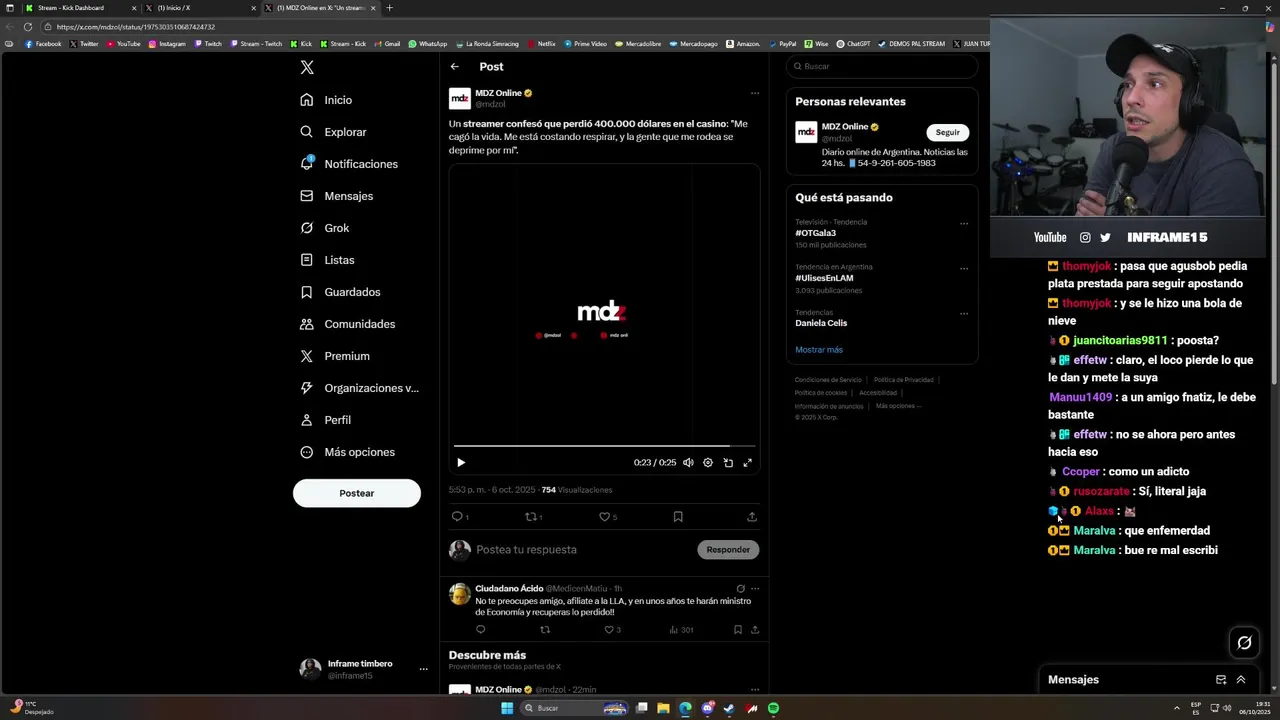Follow MDZ Online with Seguir button
This screenshot has height=720, width=1280.
[x=947, y=132]
